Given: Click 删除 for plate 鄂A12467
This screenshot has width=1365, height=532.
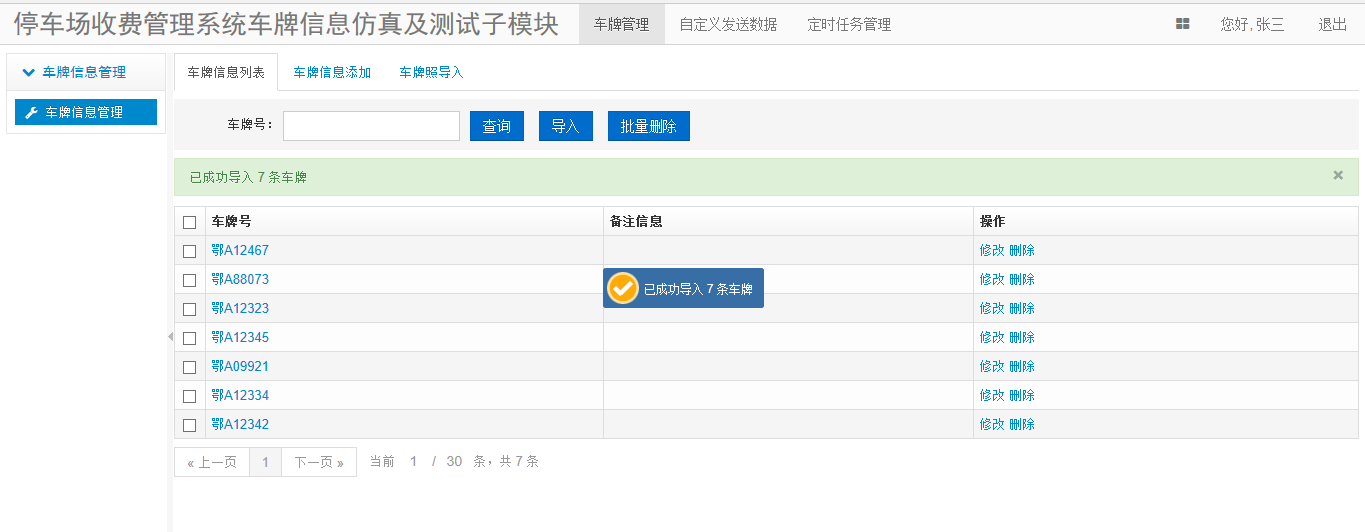Looking at the screenshot, I should pos(1022,250).
